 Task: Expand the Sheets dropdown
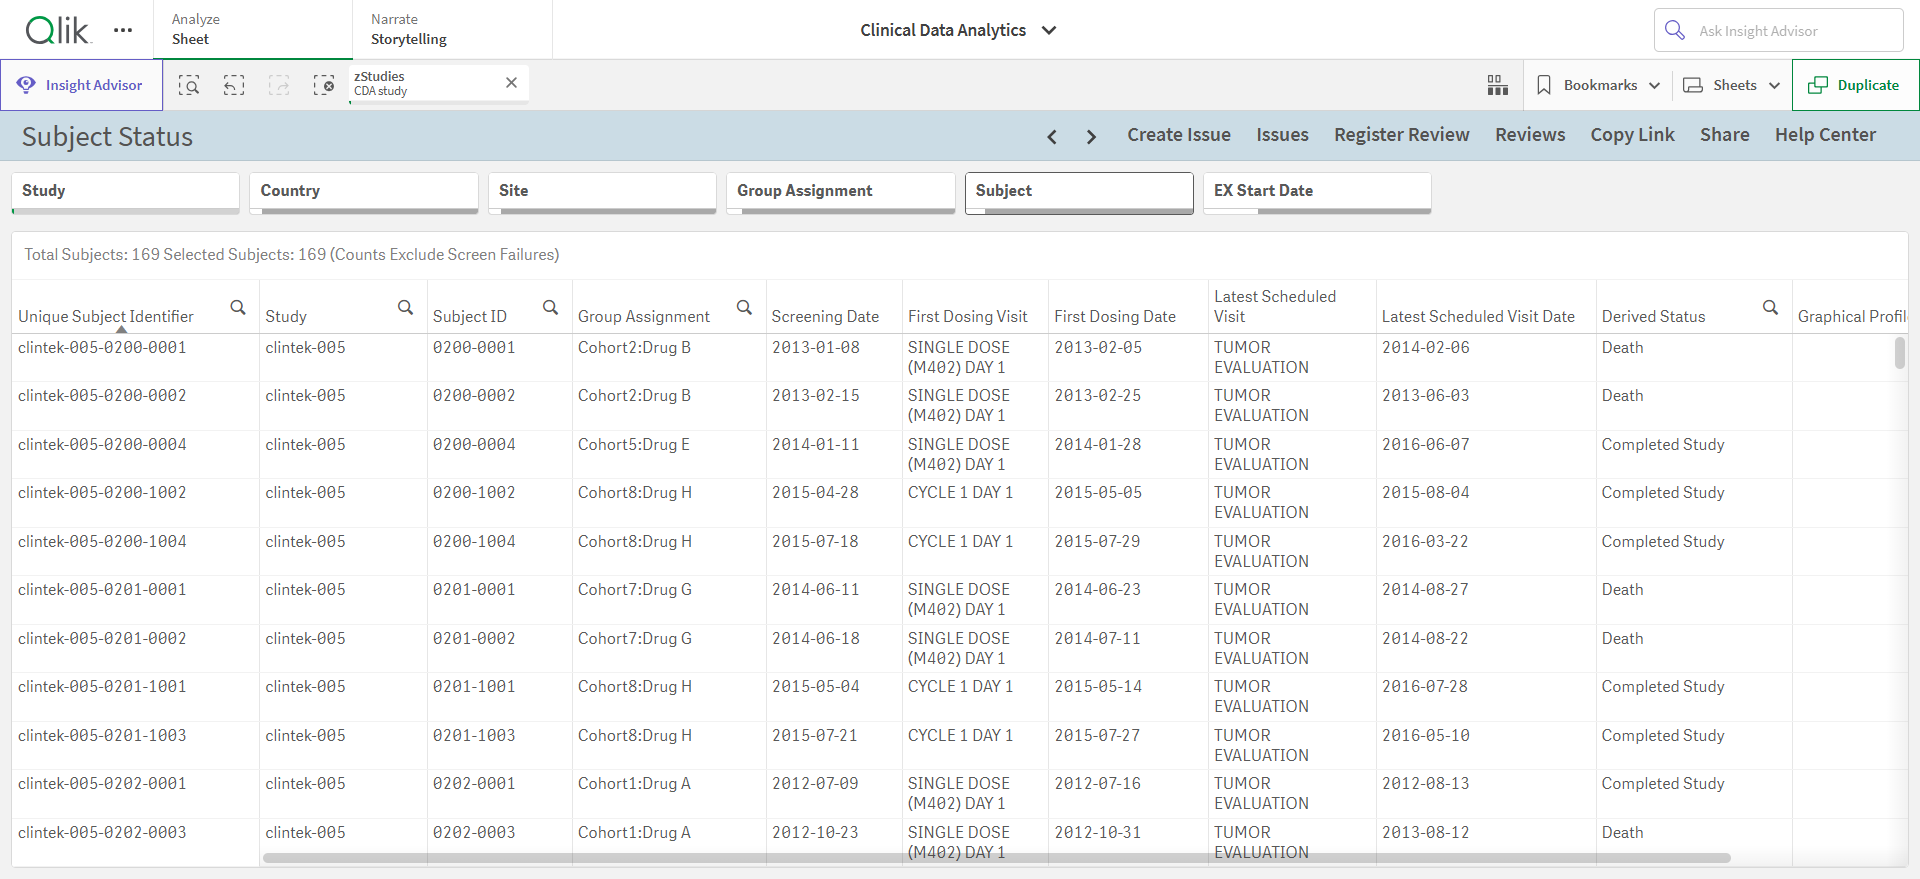[x=1775, y=85]
